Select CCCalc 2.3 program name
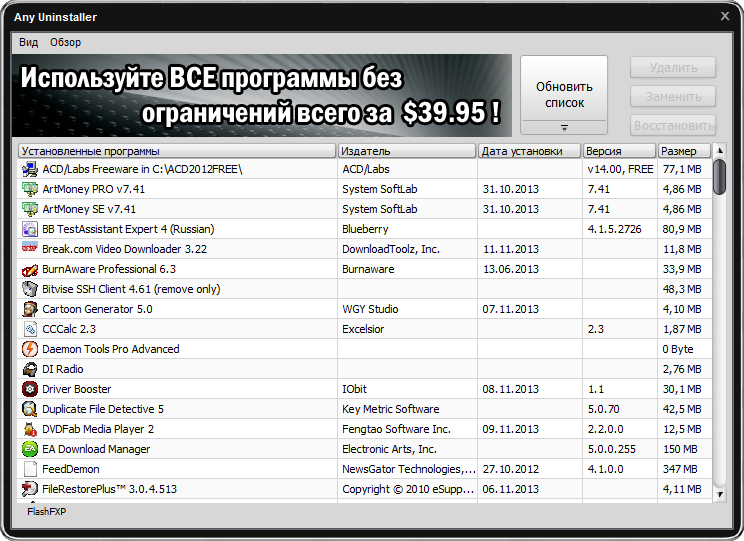This screenshot has height=541, width=744. (69, 329)
